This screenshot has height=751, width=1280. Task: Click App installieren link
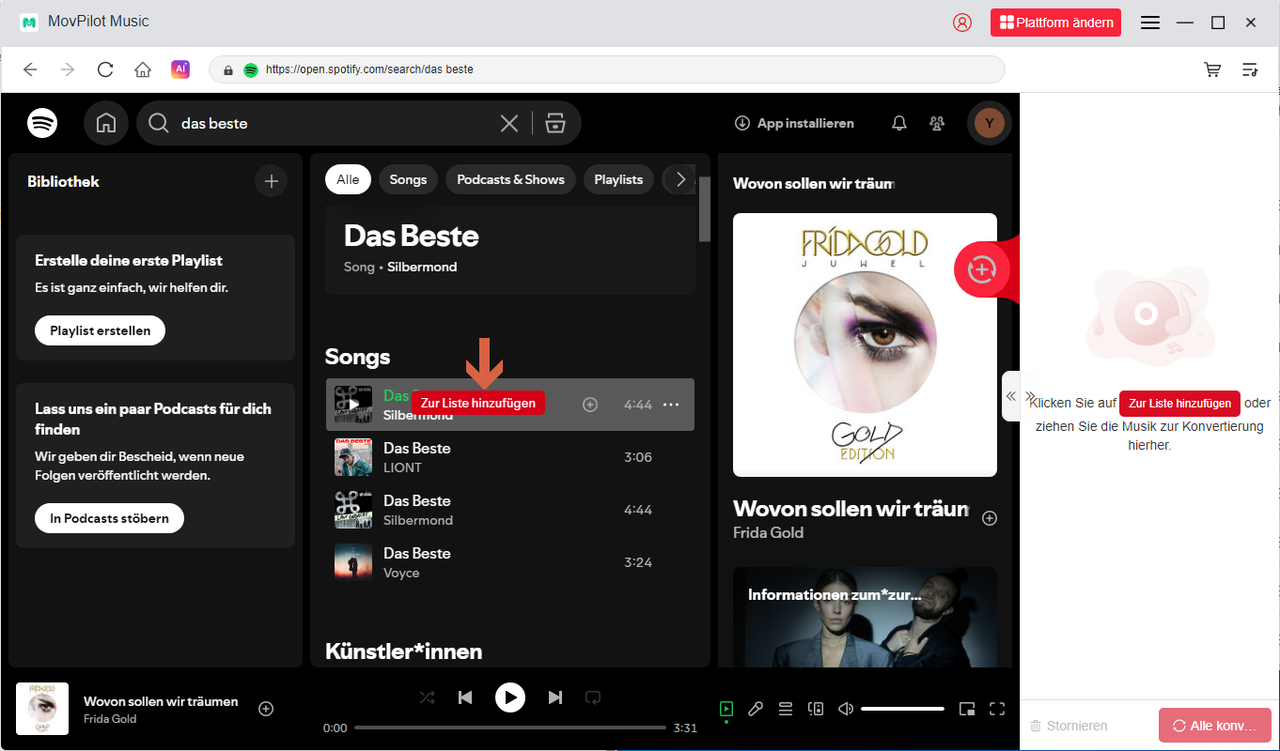pyautogui.click(x=794, y=123)
